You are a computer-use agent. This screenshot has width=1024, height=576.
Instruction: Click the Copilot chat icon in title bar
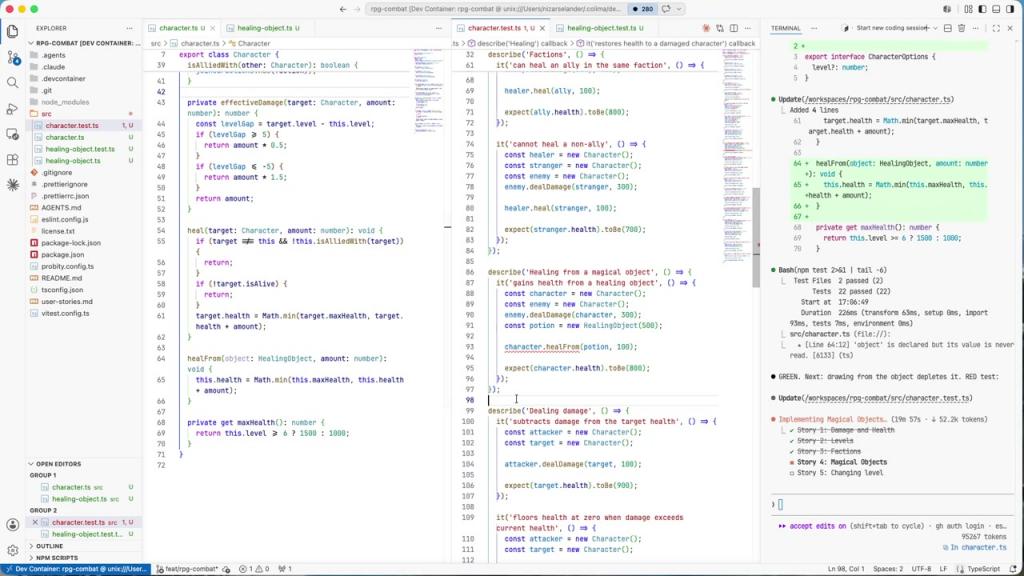666,9
